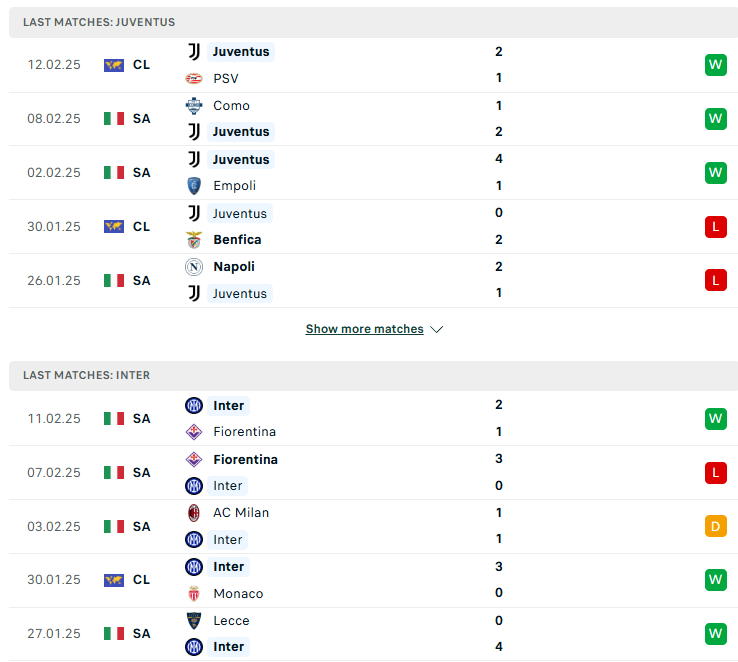Click the Benfica eagle crest
The height and width of the screenshot is (662, 738).
(193, 240)
